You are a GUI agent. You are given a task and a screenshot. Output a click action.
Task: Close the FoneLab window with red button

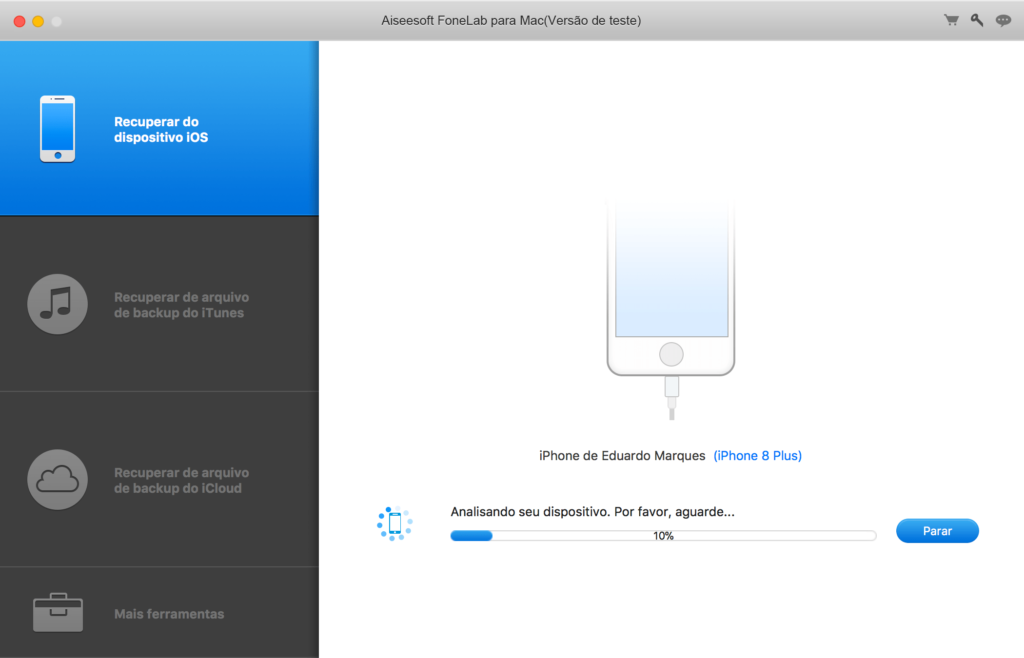point(19,20)
